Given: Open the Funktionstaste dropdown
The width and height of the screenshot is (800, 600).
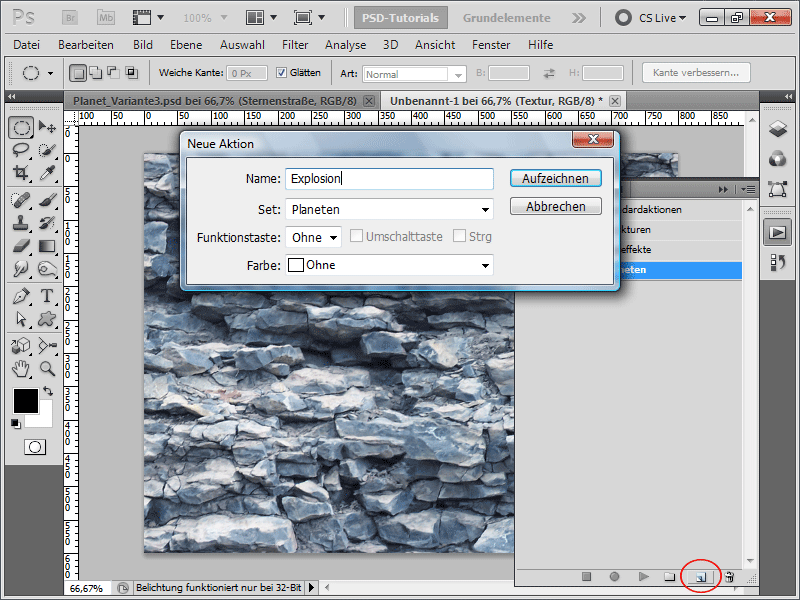Looking at the screenshot, I should [x=313, y=237].
